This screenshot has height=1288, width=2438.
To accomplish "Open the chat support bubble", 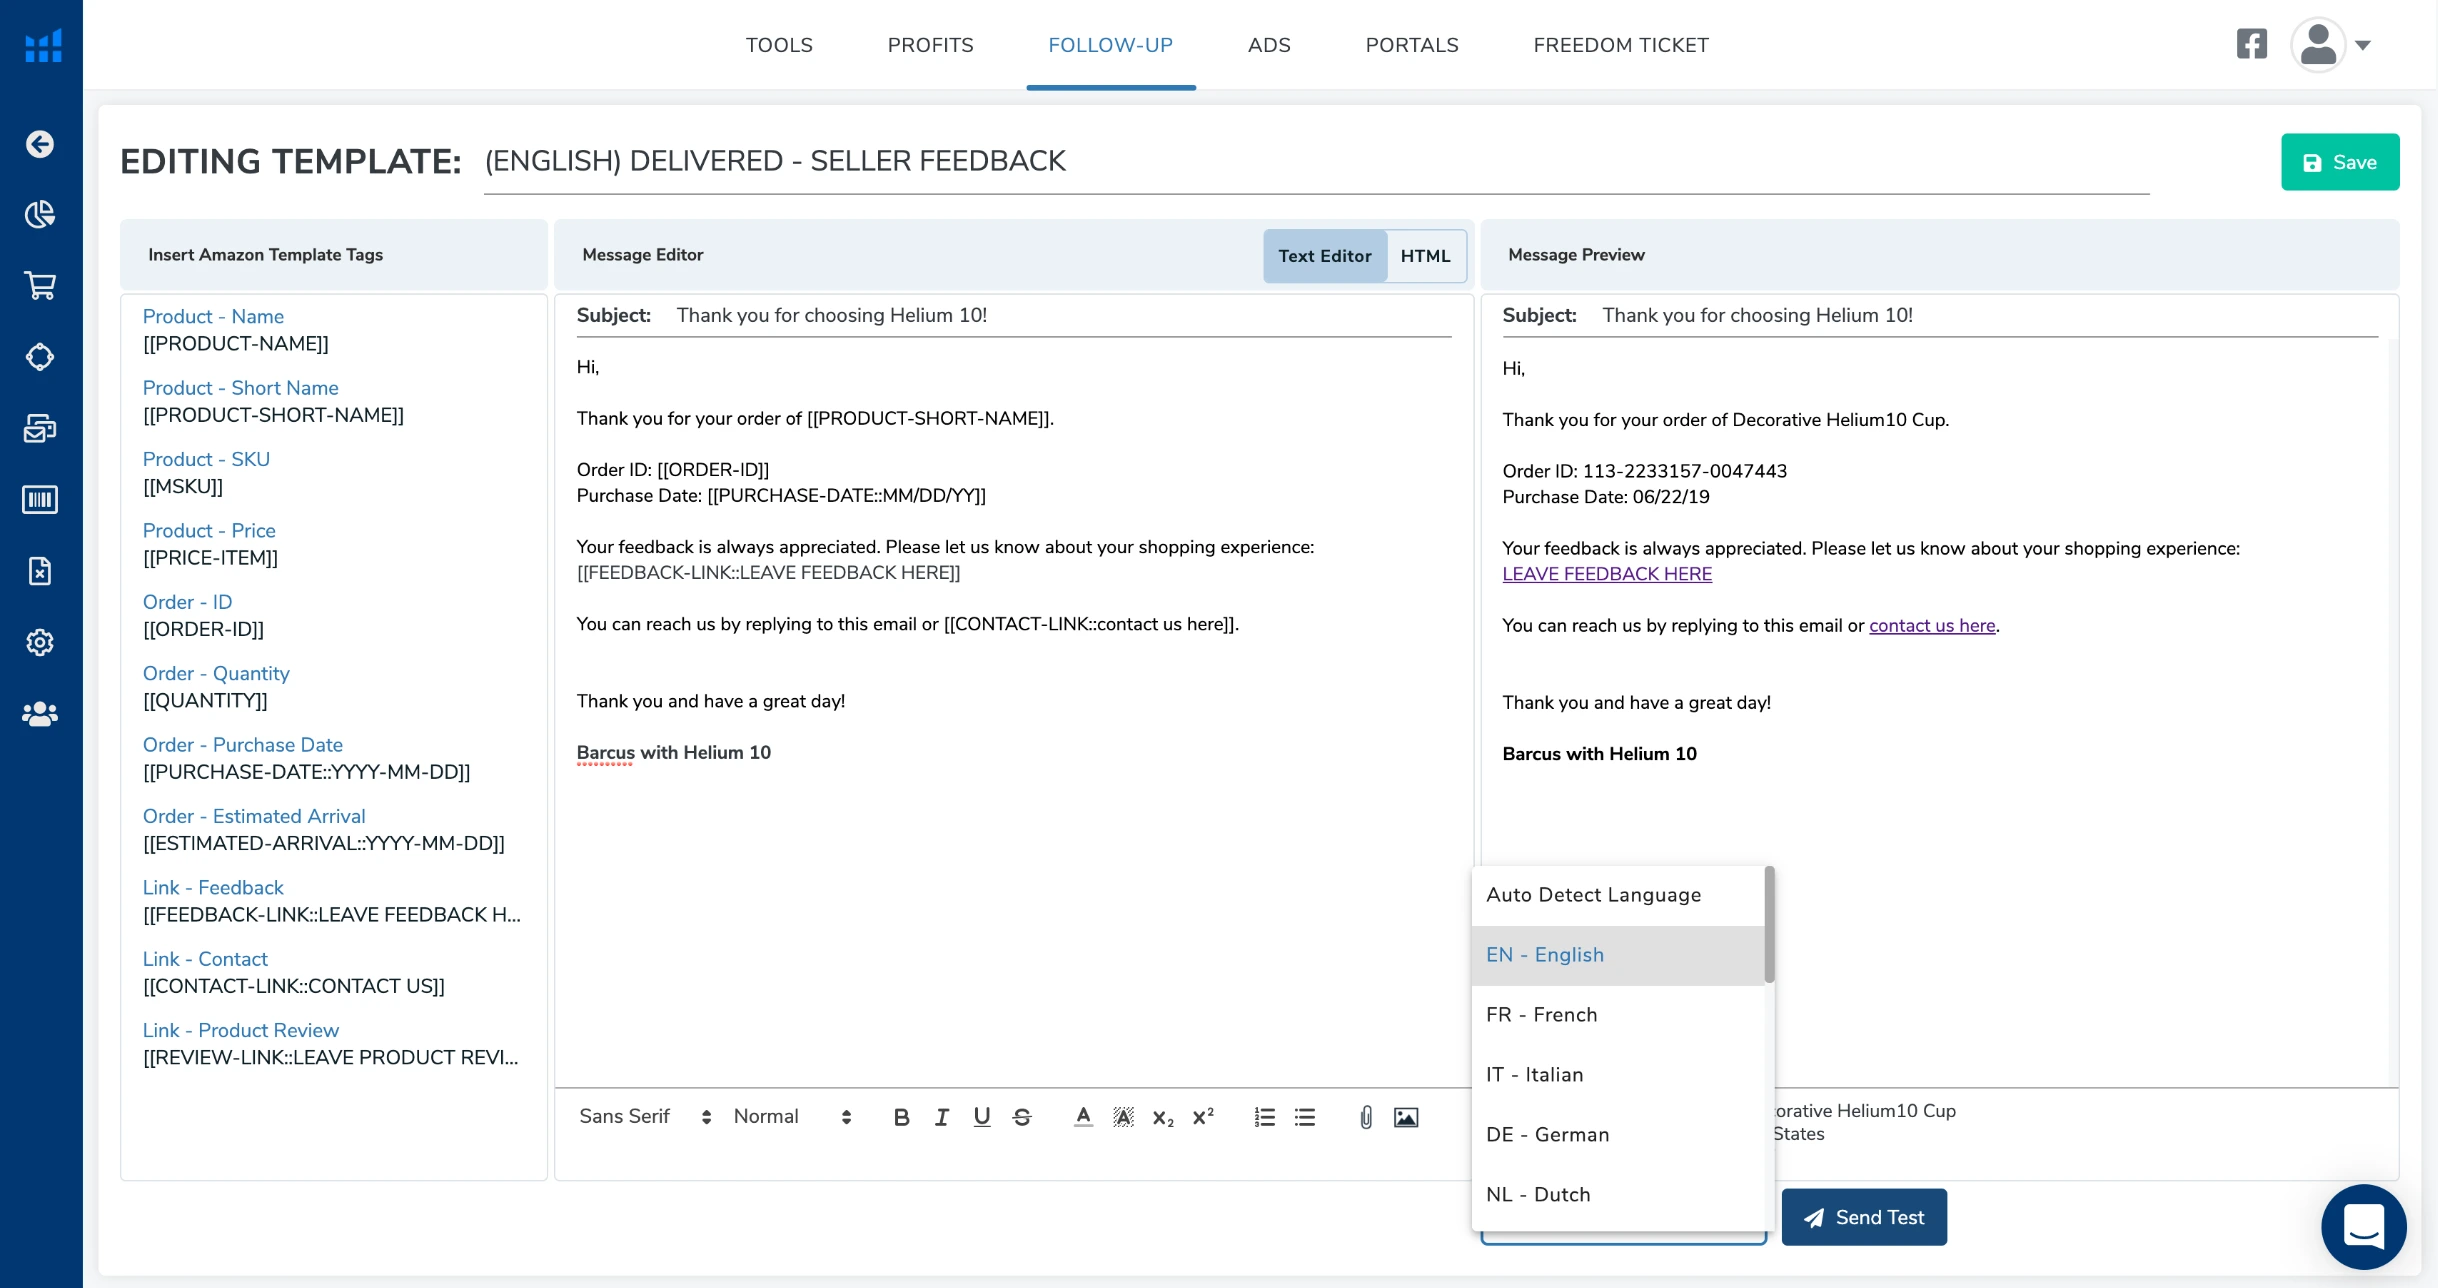I will click(x=2363, y=1226).
